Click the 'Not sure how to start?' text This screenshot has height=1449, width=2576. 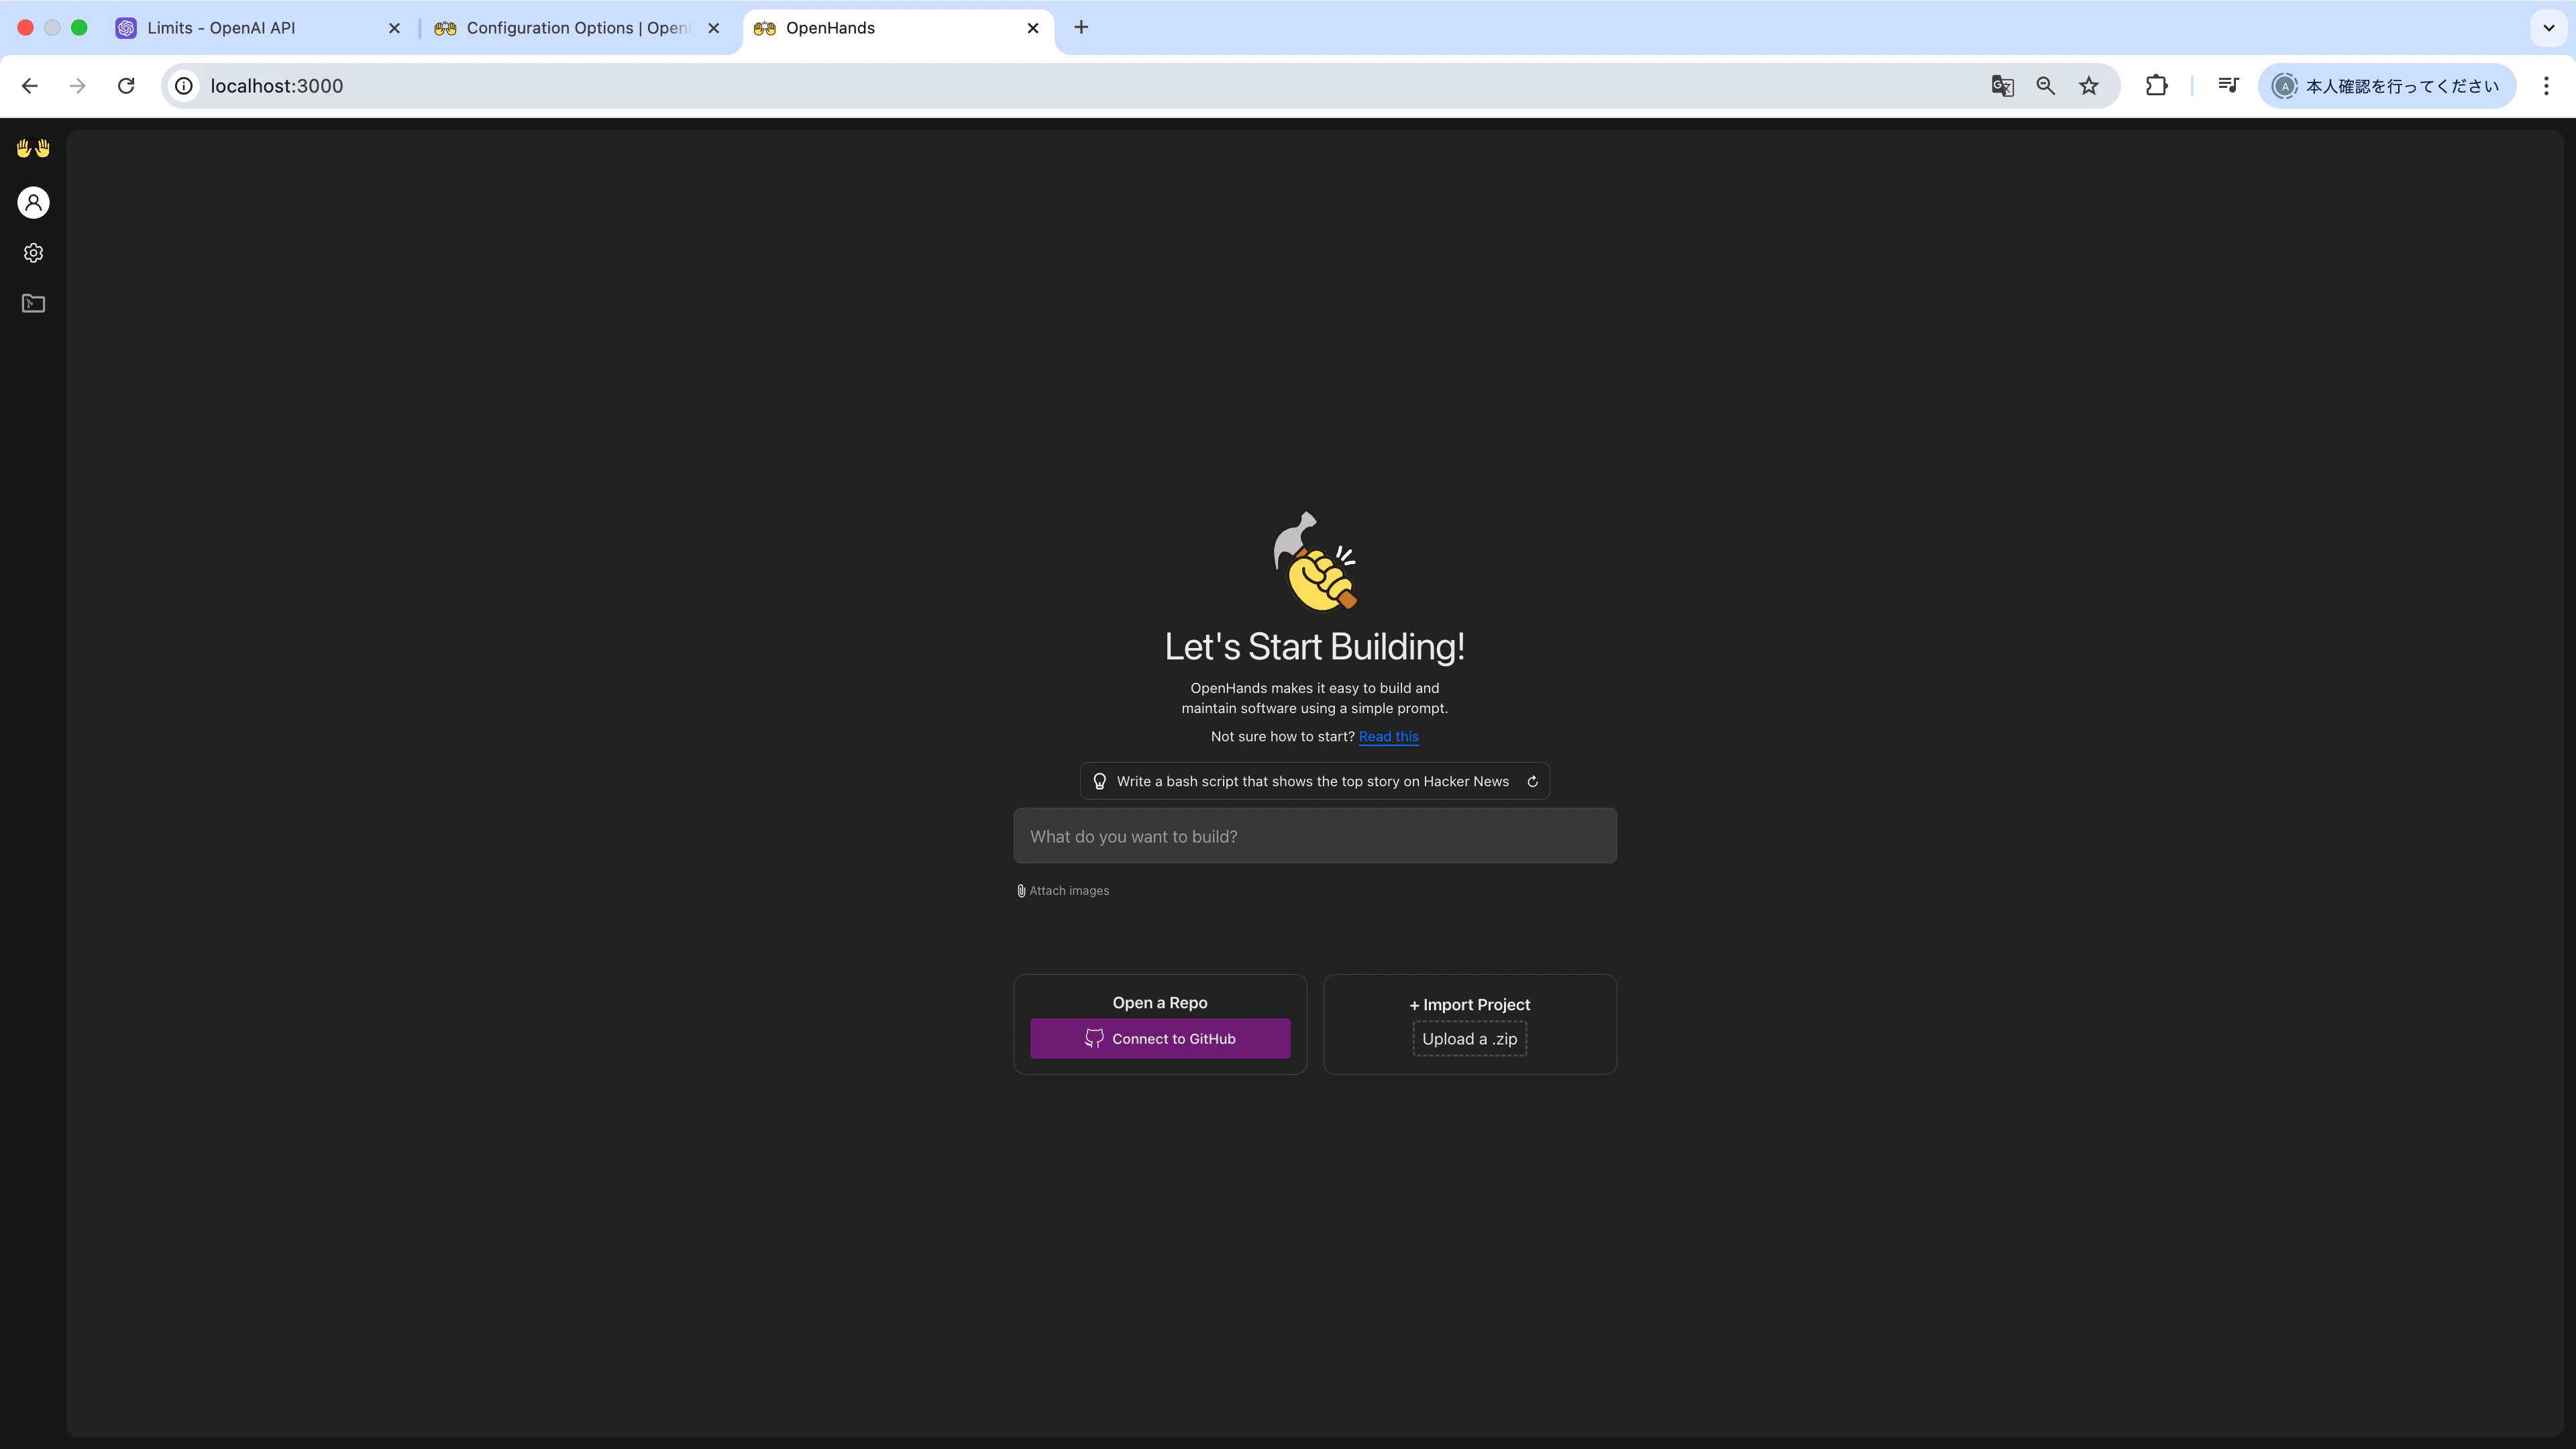click(1282, 737)
